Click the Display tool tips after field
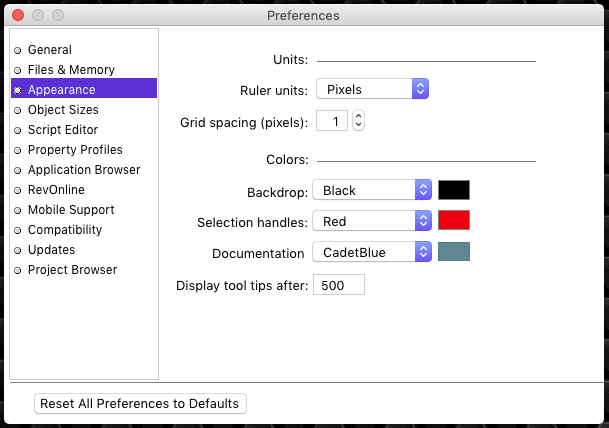This screenshot has height=428, width=609. 339,285
